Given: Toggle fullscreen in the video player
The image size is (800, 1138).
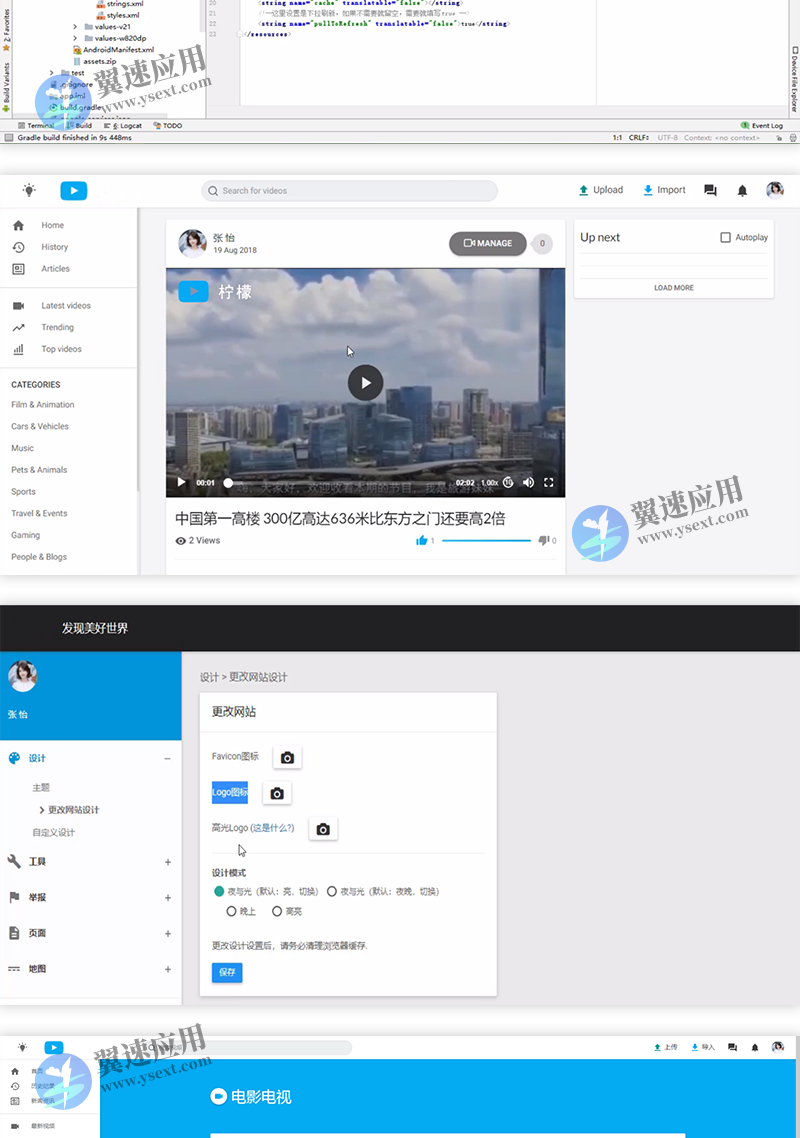Looking at the screenshot, I should point(548,482).
